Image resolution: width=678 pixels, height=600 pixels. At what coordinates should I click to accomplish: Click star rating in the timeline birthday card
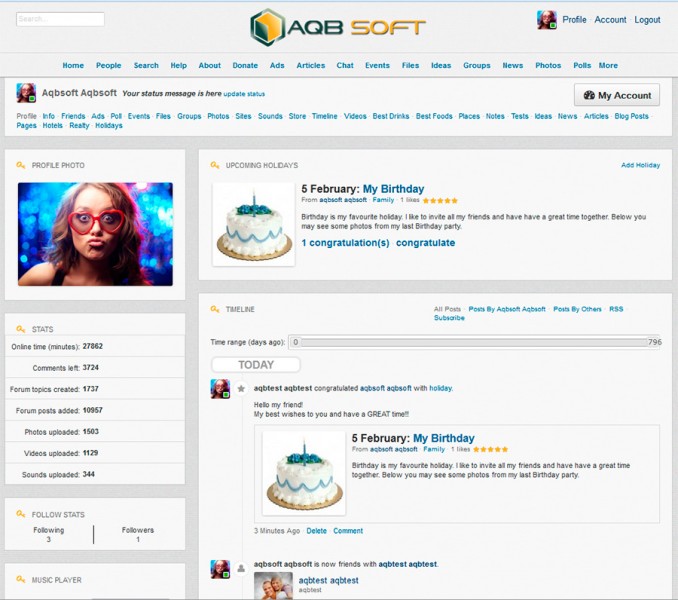(x=490, y=450)
